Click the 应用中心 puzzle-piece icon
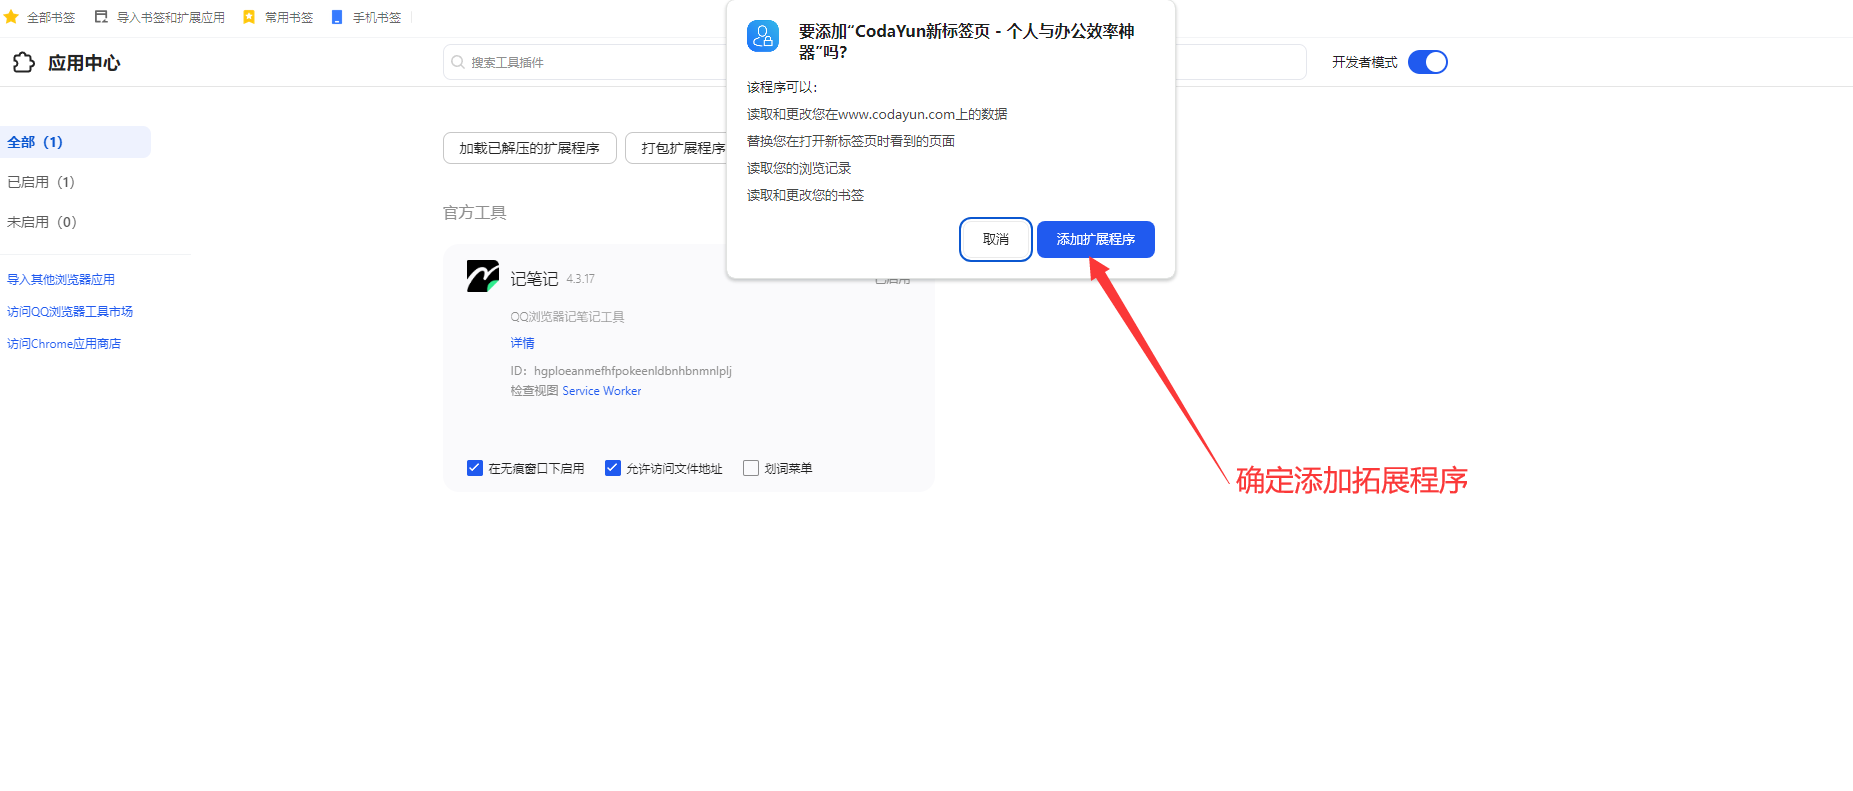 tap(24, 63)
